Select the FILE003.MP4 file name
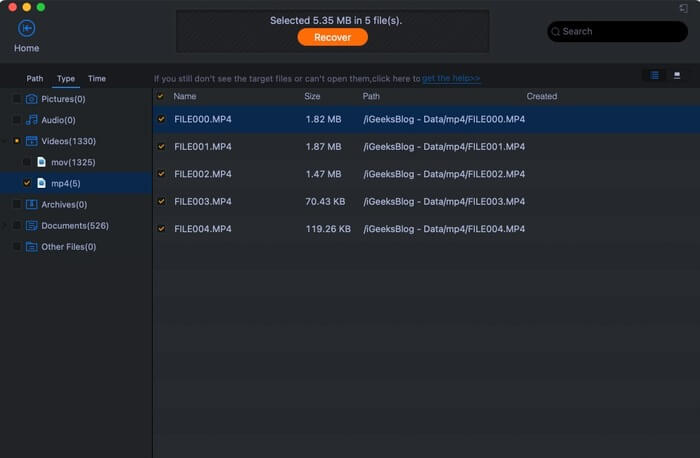Image resolution: width=700 pixels, height=458 pixels. coord(203,201)
